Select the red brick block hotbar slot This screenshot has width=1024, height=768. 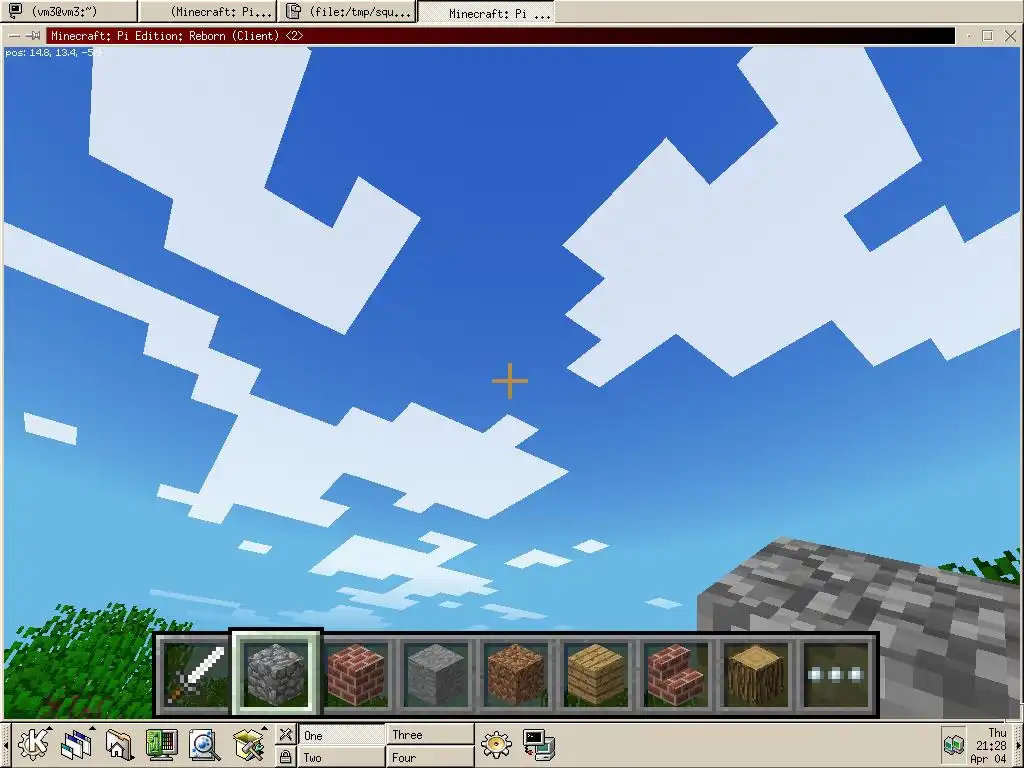pyautogui.click(x=356, y=674)
